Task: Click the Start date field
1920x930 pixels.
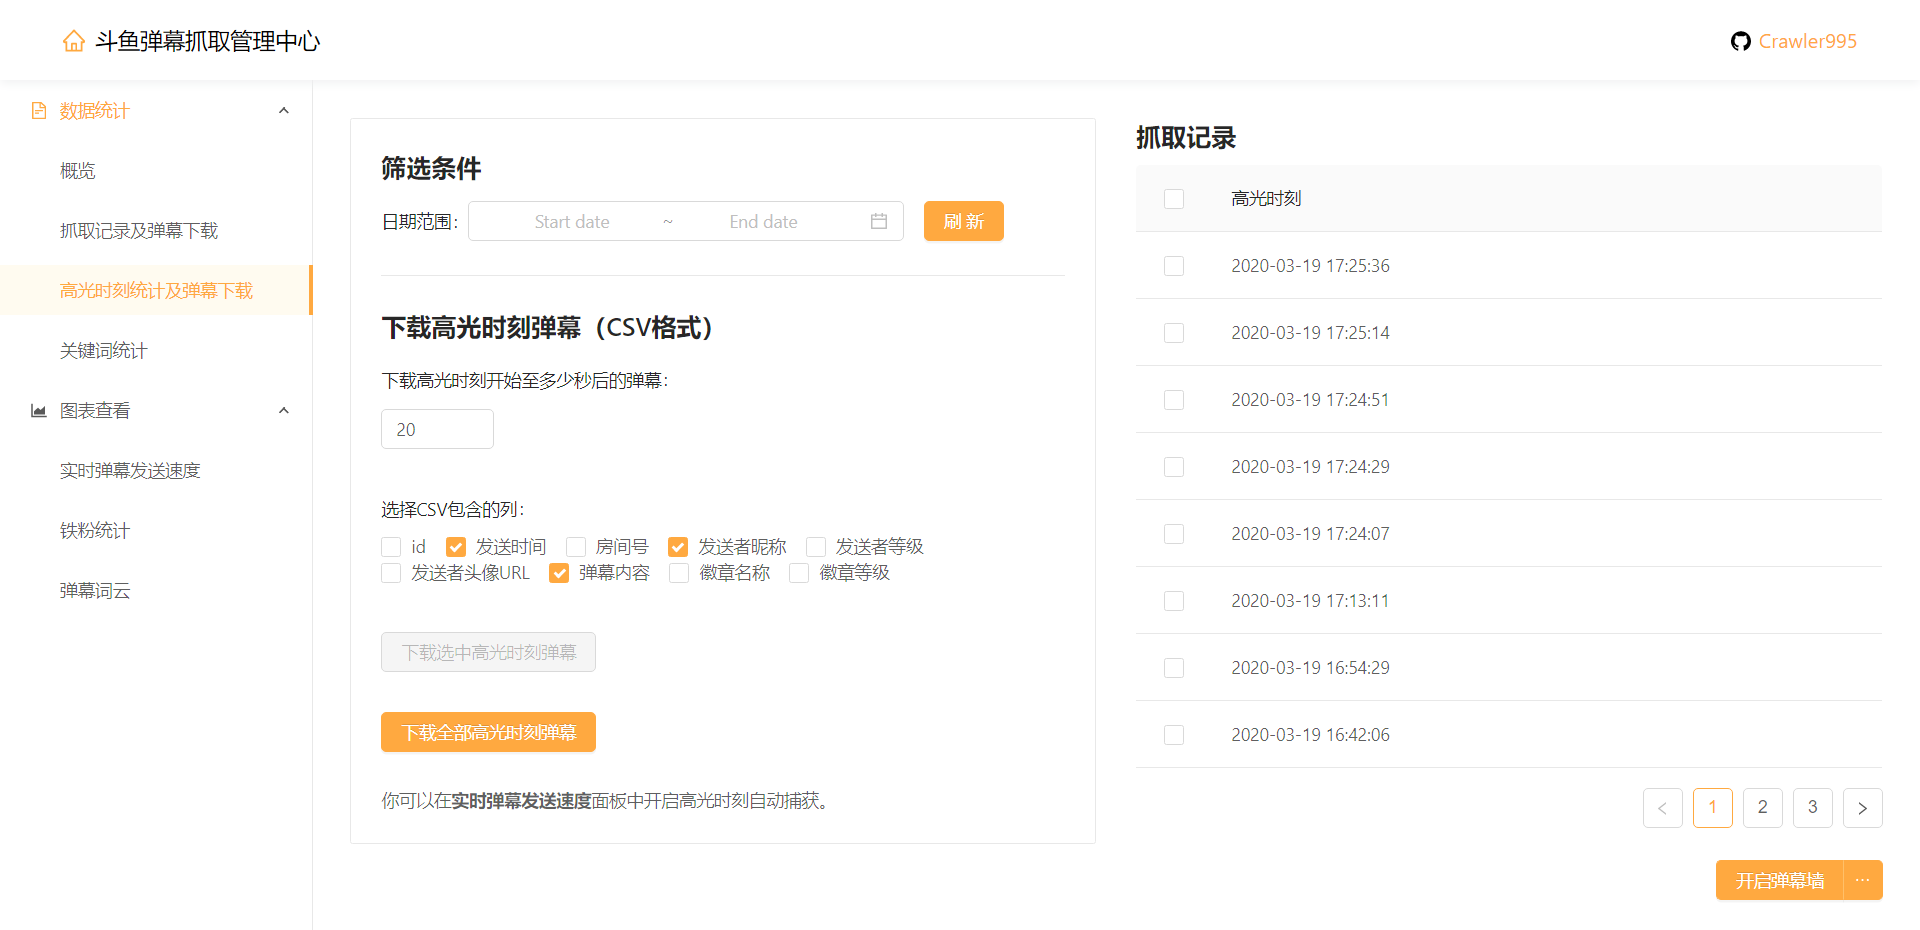Action: point(572,222)
